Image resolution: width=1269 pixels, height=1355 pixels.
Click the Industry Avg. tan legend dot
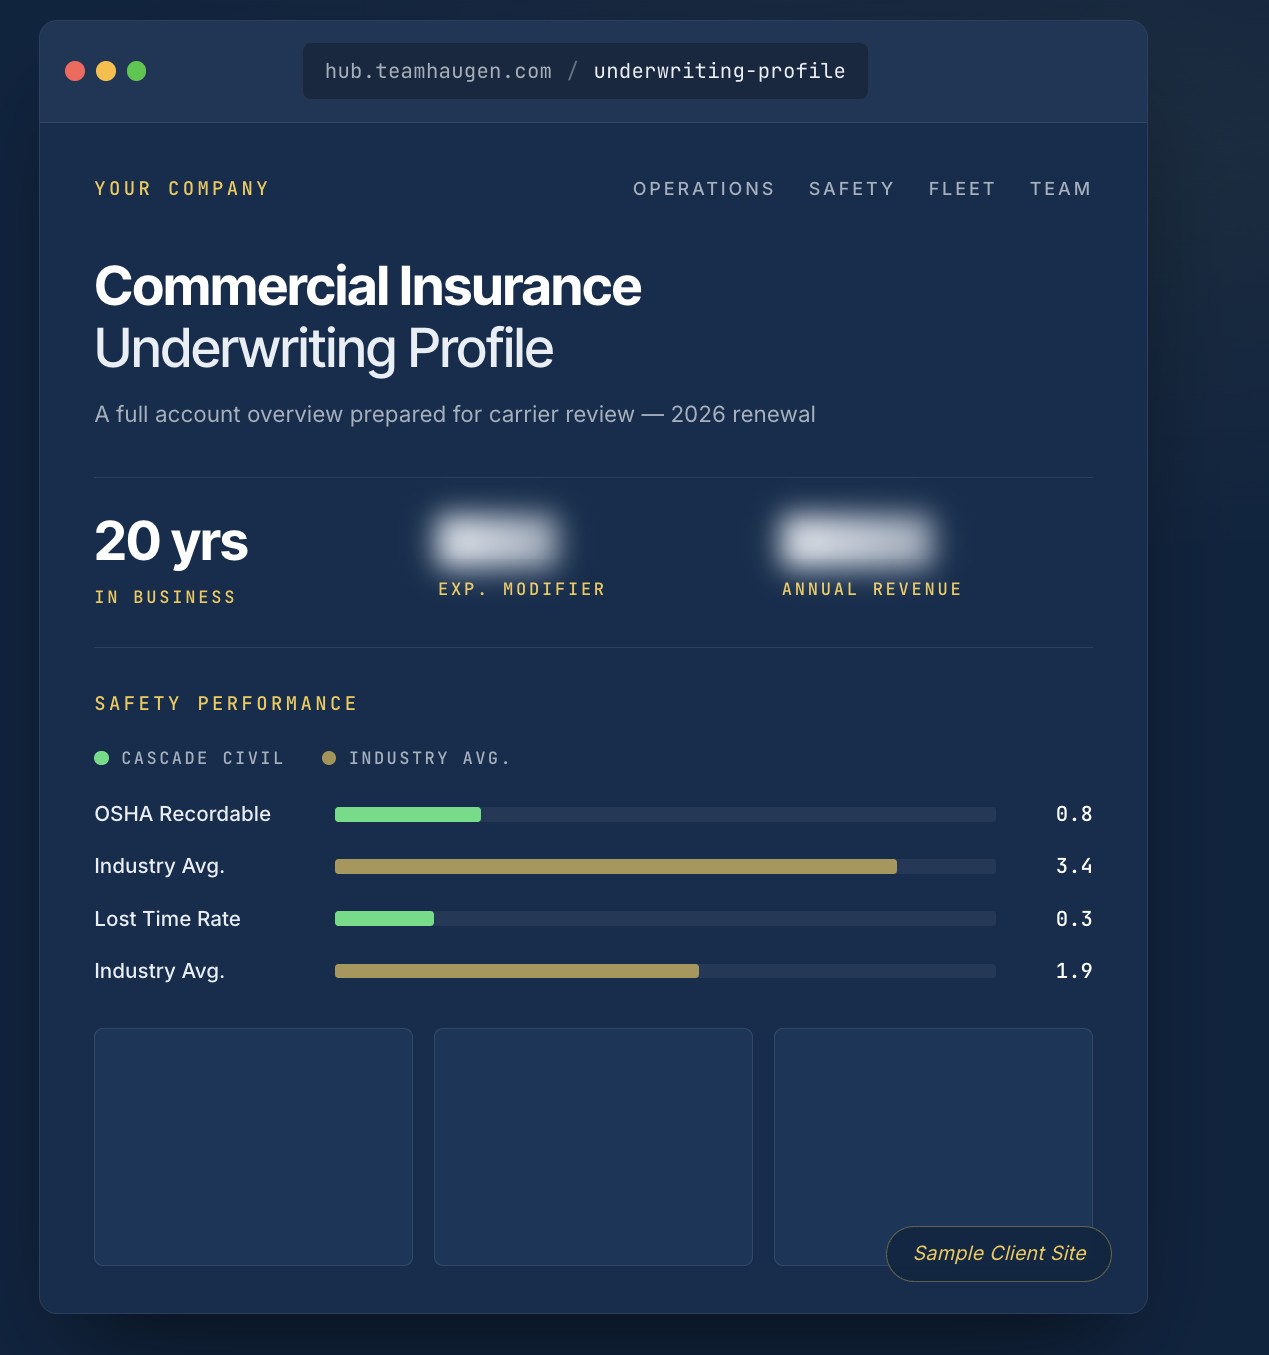point(329,758)
